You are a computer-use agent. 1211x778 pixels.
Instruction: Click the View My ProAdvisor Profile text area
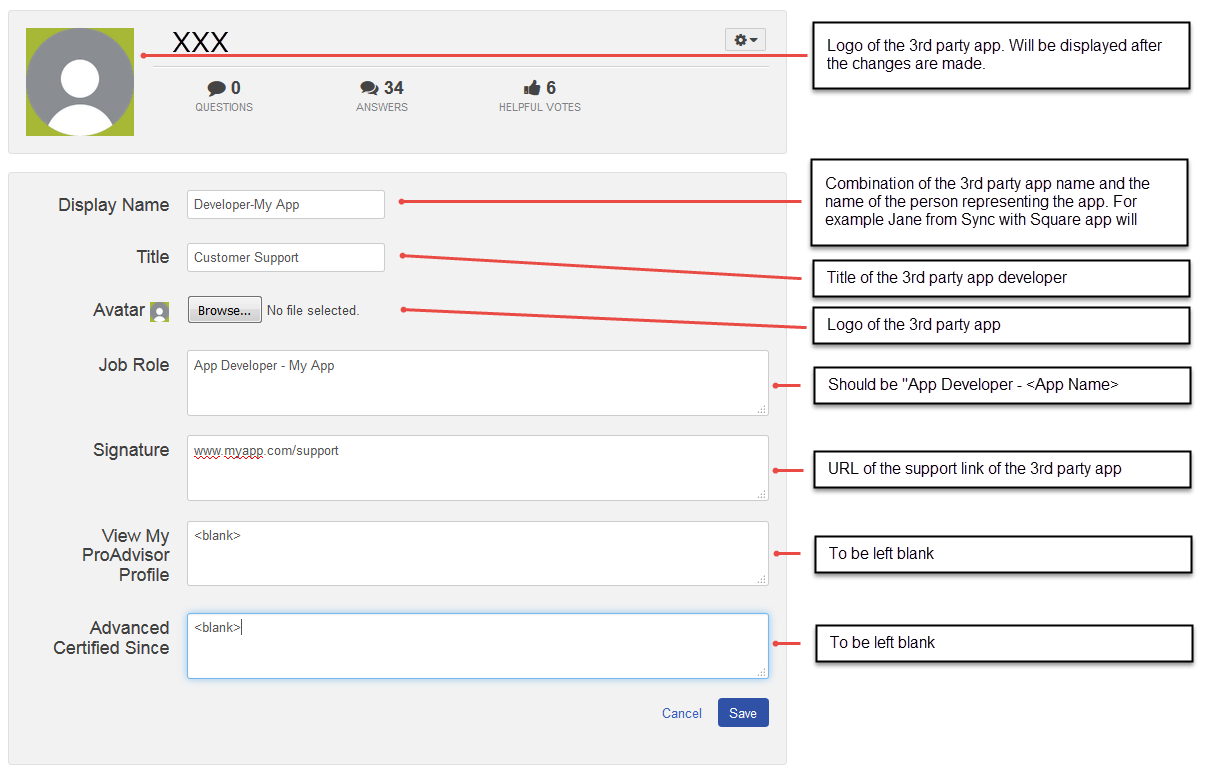coord(477,553)
